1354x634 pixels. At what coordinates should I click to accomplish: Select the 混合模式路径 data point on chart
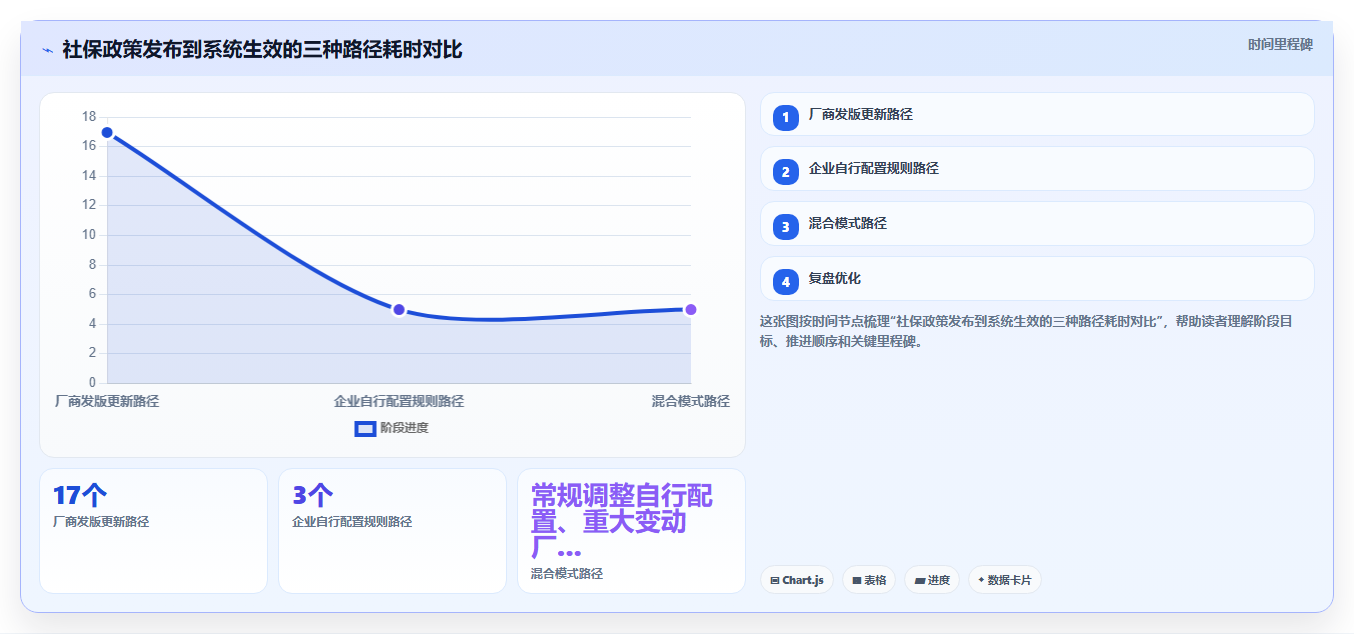[690, 309]
